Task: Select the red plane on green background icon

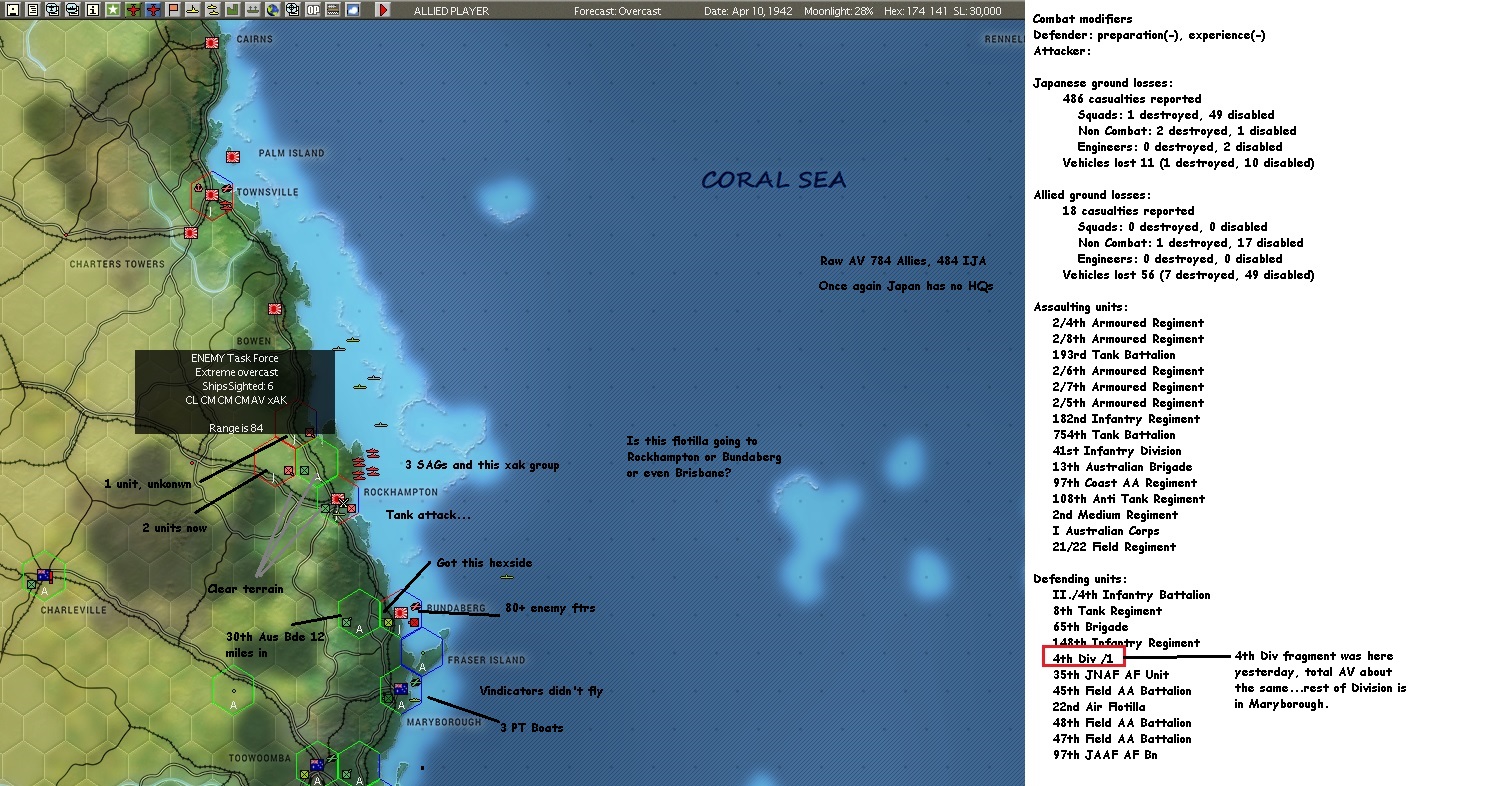Action: 133,10
